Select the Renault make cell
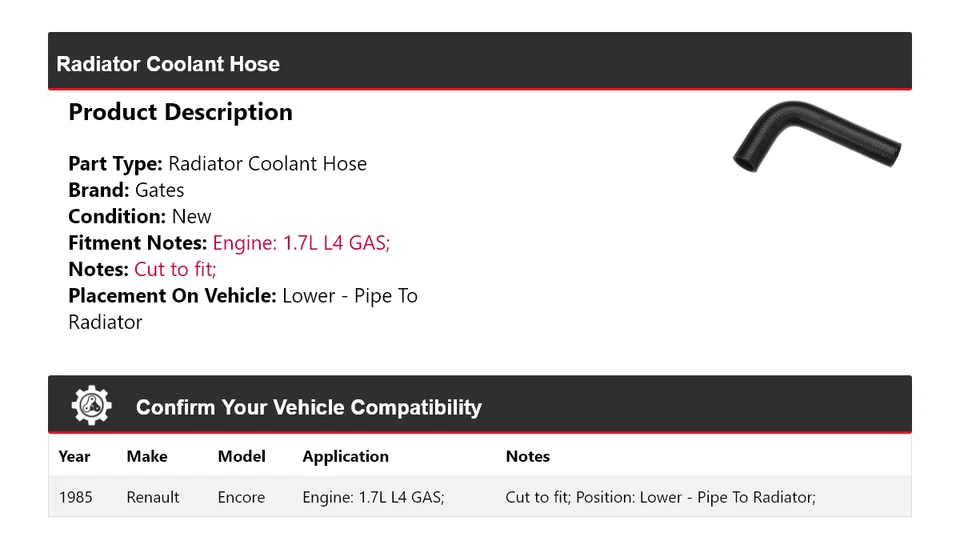The height and width of the screenshot is (549, 960). coord(153,497)
